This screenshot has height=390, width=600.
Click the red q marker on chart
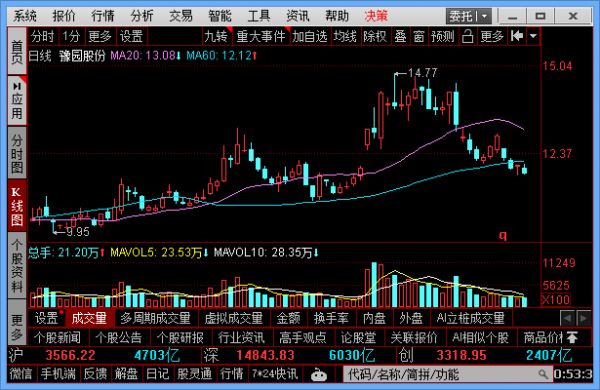(x=503, y=235)
